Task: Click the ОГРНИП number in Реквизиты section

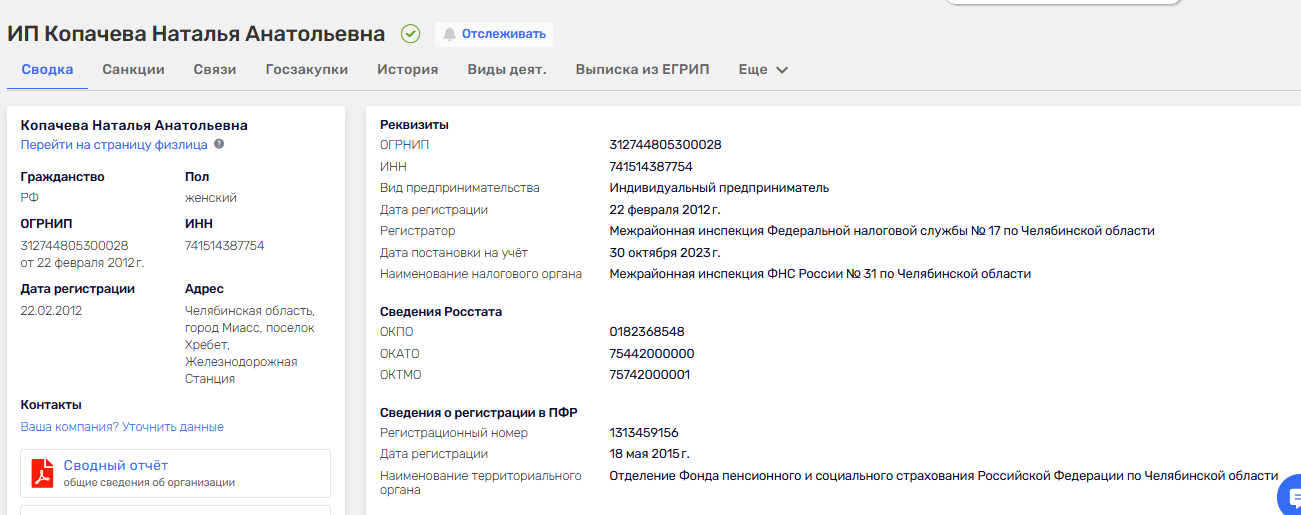Action: [x=665, y=145]
